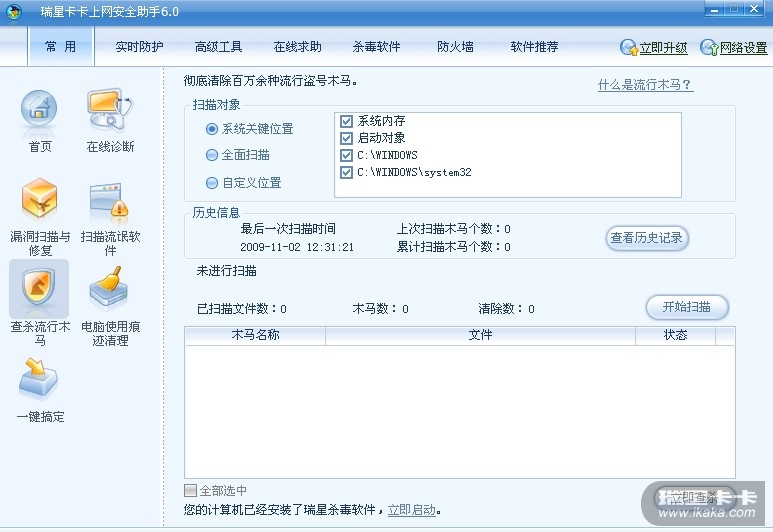Click the 立即升级 upgrade link
This screenshot has height=532, width=773.
[664, 48]
